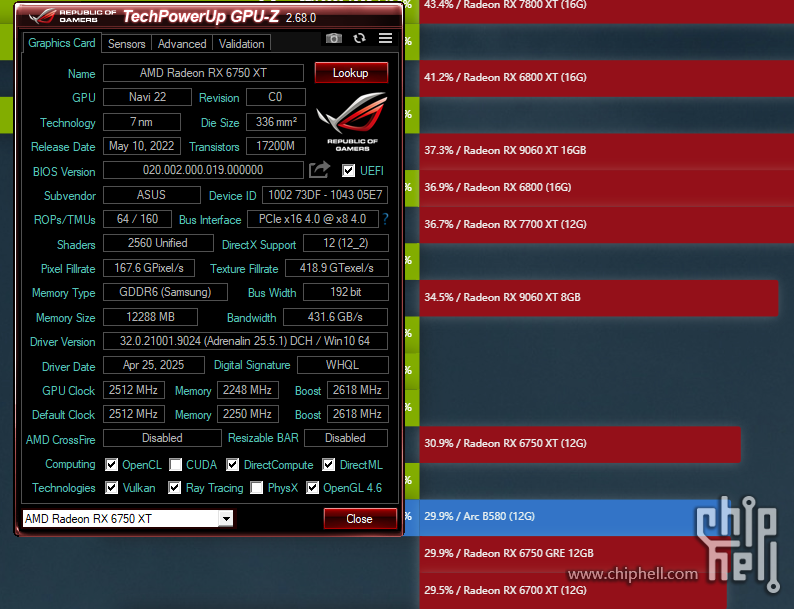Click the Radeon RX 6800 XT chart bar
This screenshot has height=609, width=794.
click(607, 77)
